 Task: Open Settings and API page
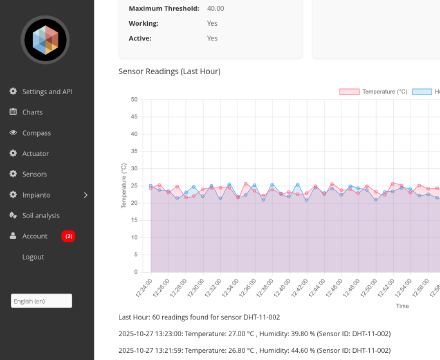[47, 91]
